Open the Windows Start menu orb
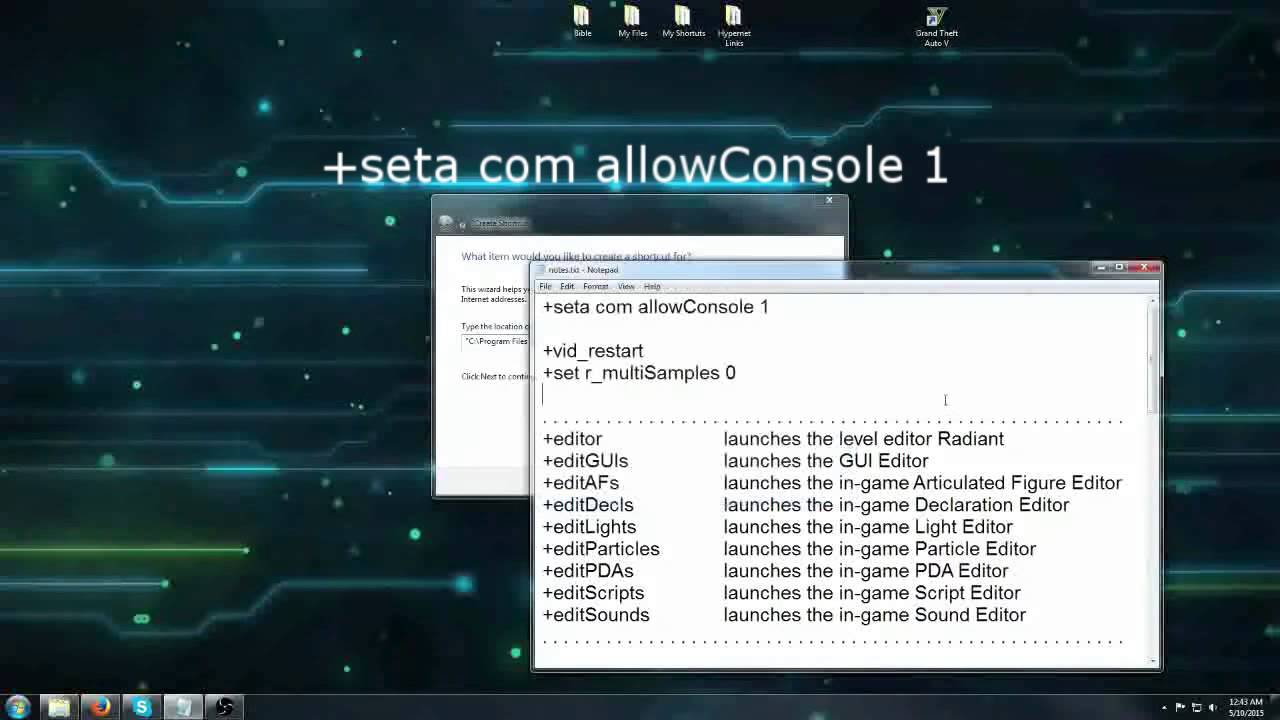 pos(18,707)
